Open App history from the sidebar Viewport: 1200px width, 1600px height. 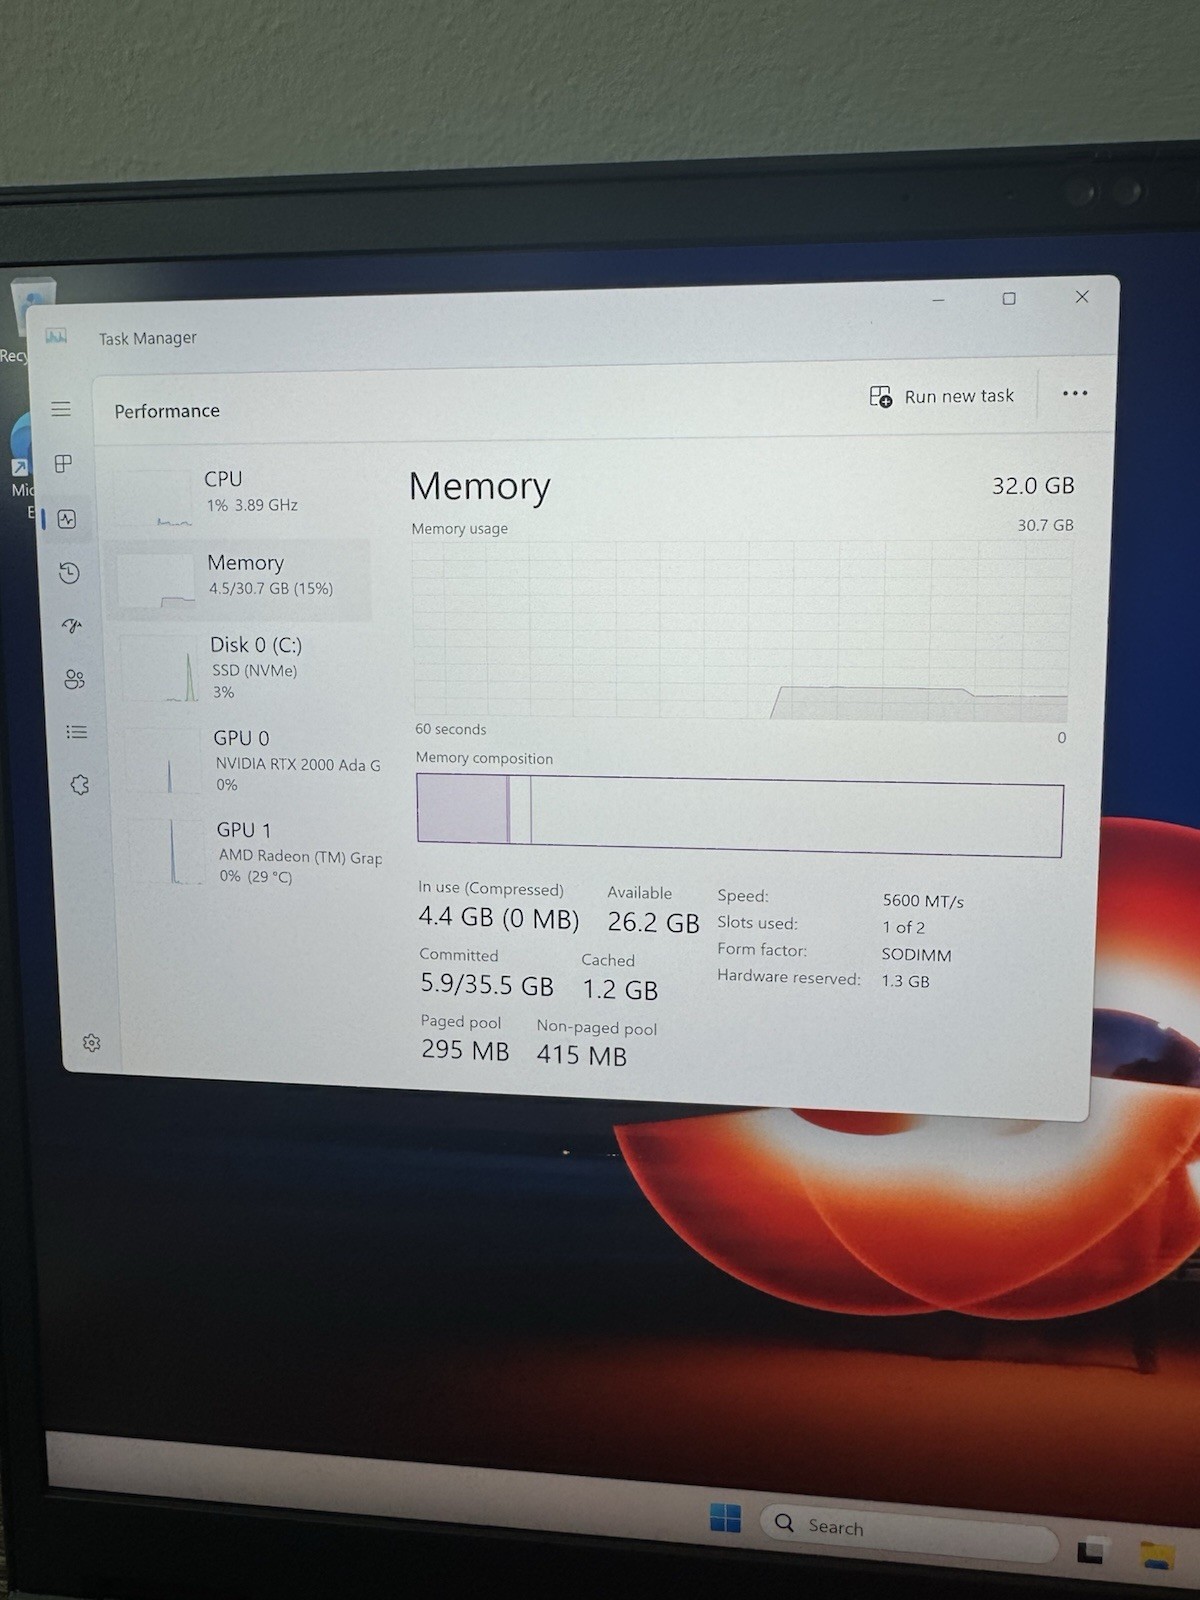click(69, 573)
